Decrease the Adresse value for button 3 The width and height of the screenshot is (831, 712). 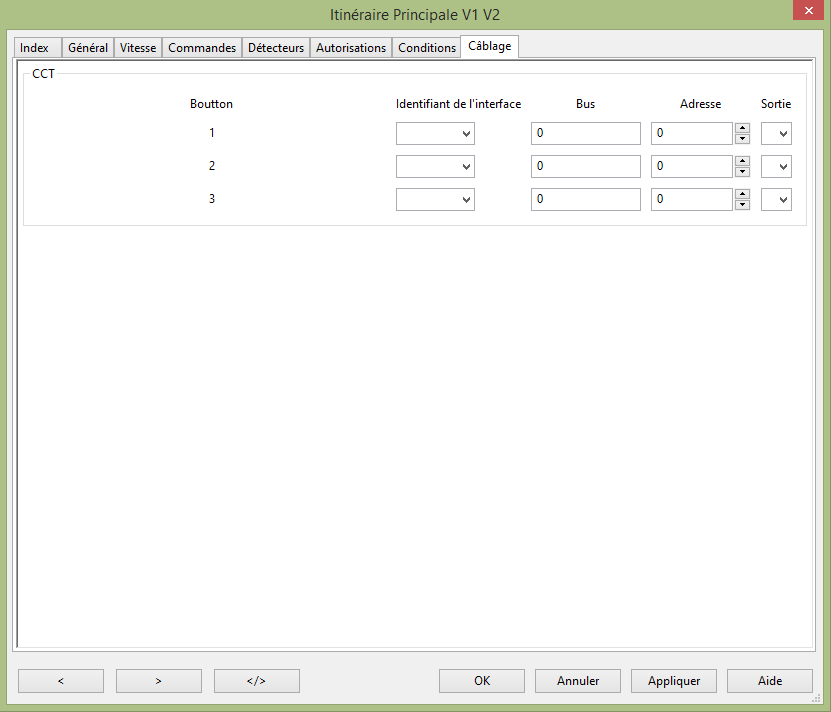(742, 205)
